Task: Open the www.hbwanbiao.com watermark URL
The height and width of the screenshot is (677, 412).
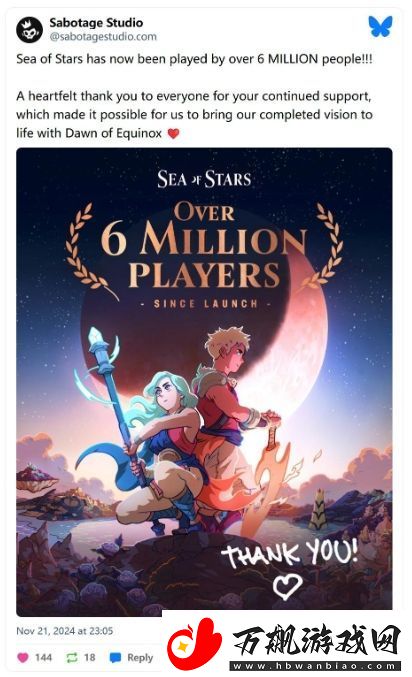Action: coord(317,665)
